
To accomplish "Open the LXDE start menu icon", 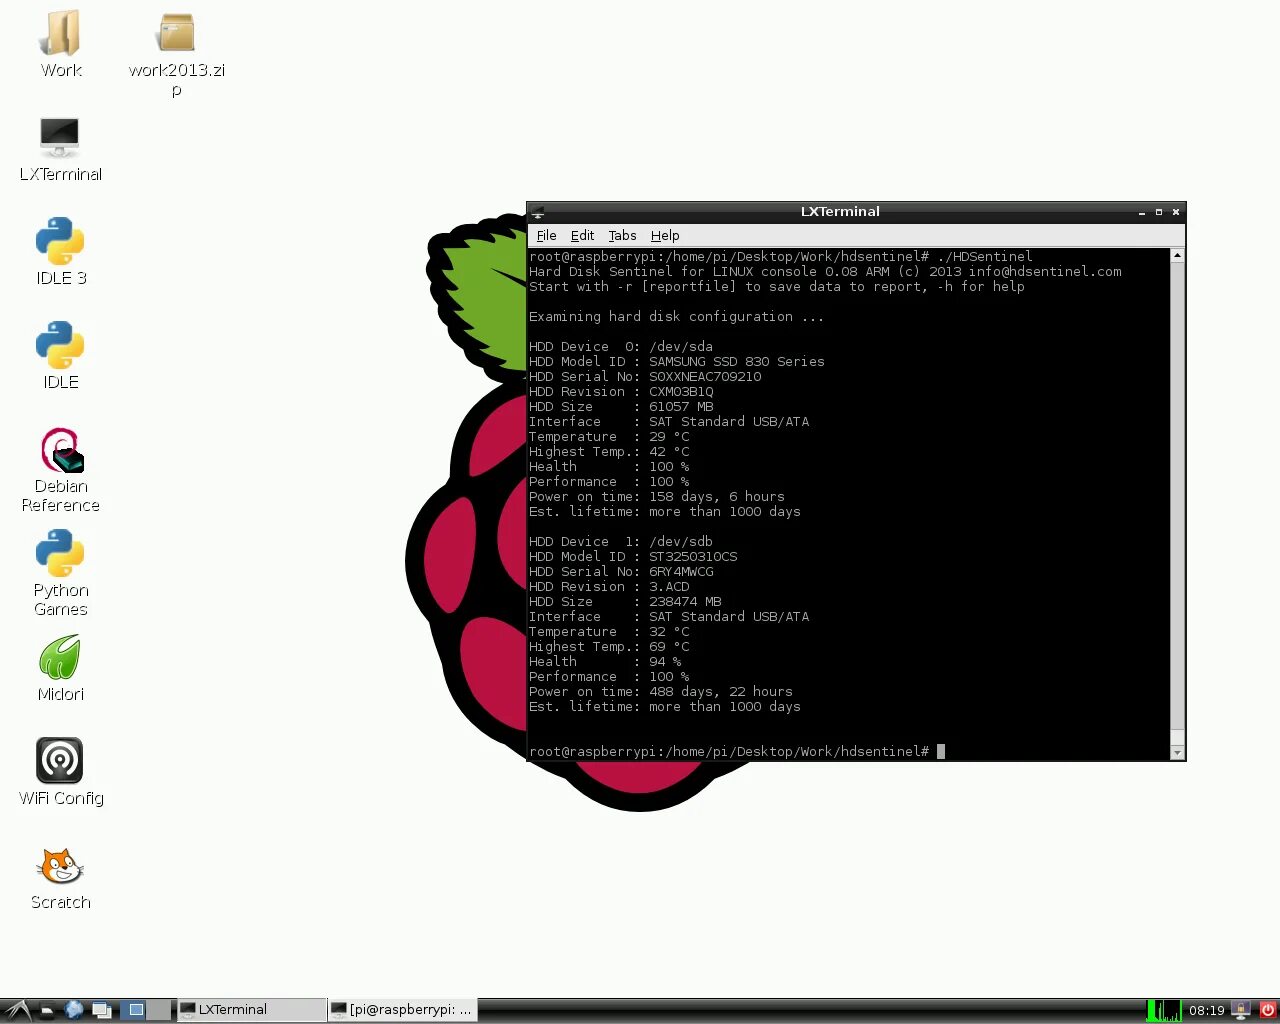I will [17, 1010].
